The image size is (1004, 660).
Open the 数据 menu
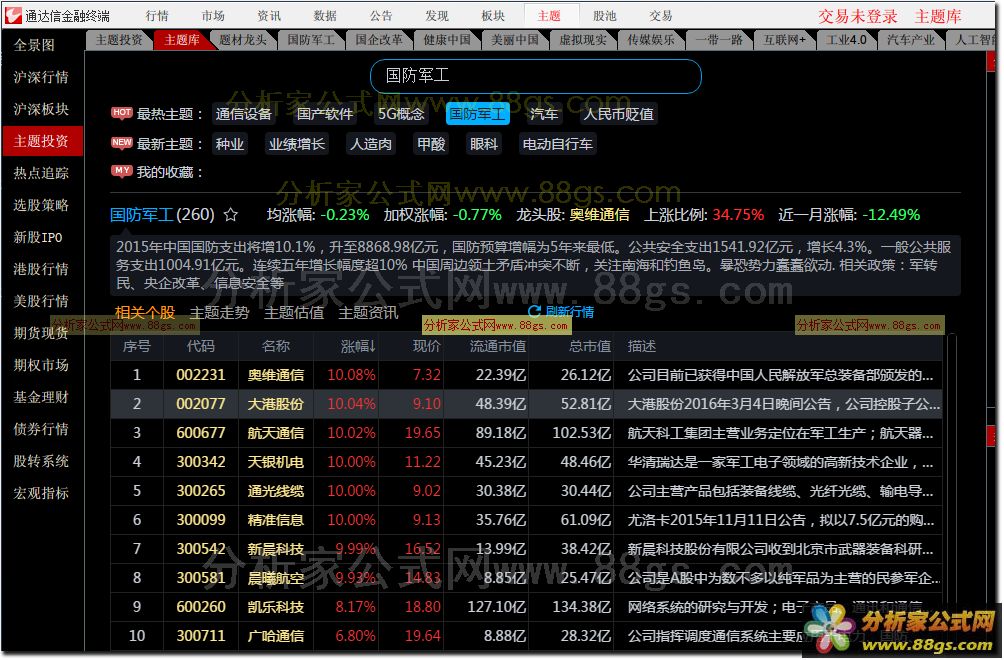[x=325, y=15]
